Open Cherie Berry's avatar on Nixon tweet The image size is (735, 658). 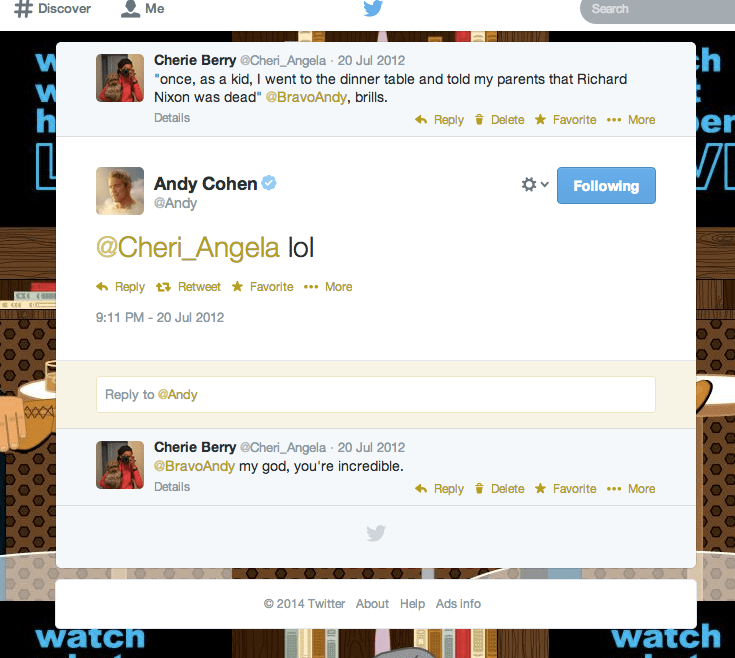point(120,78)
